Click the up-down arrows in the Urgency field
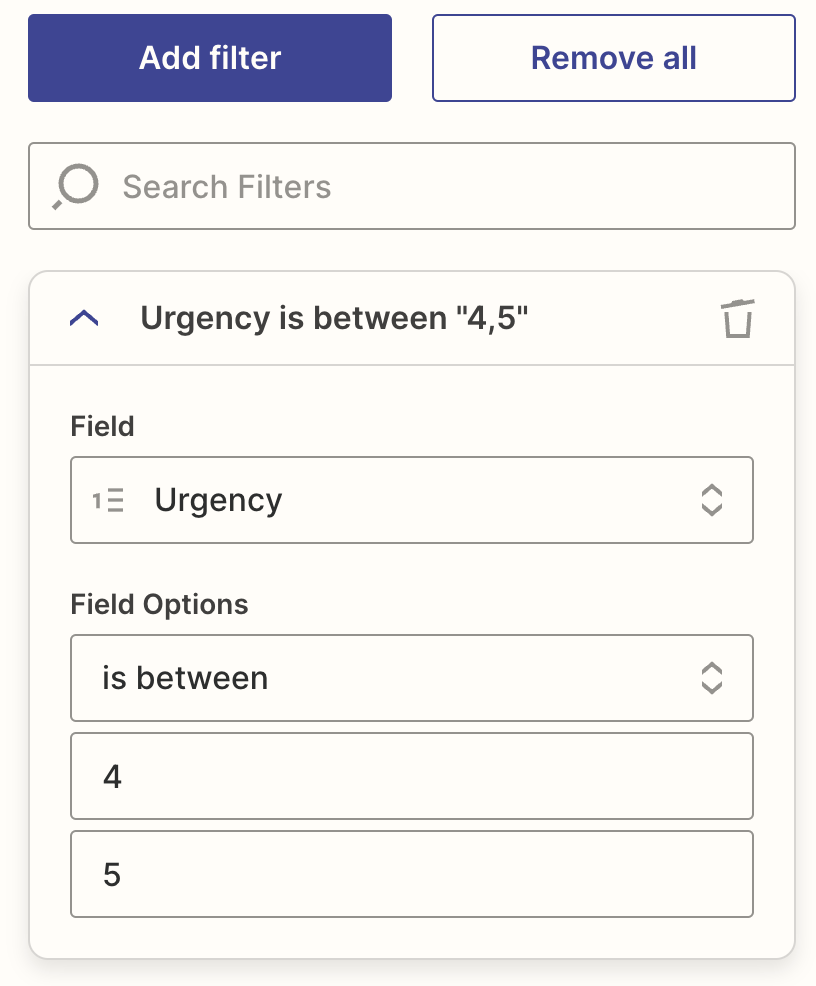 (x=710, y=500)
